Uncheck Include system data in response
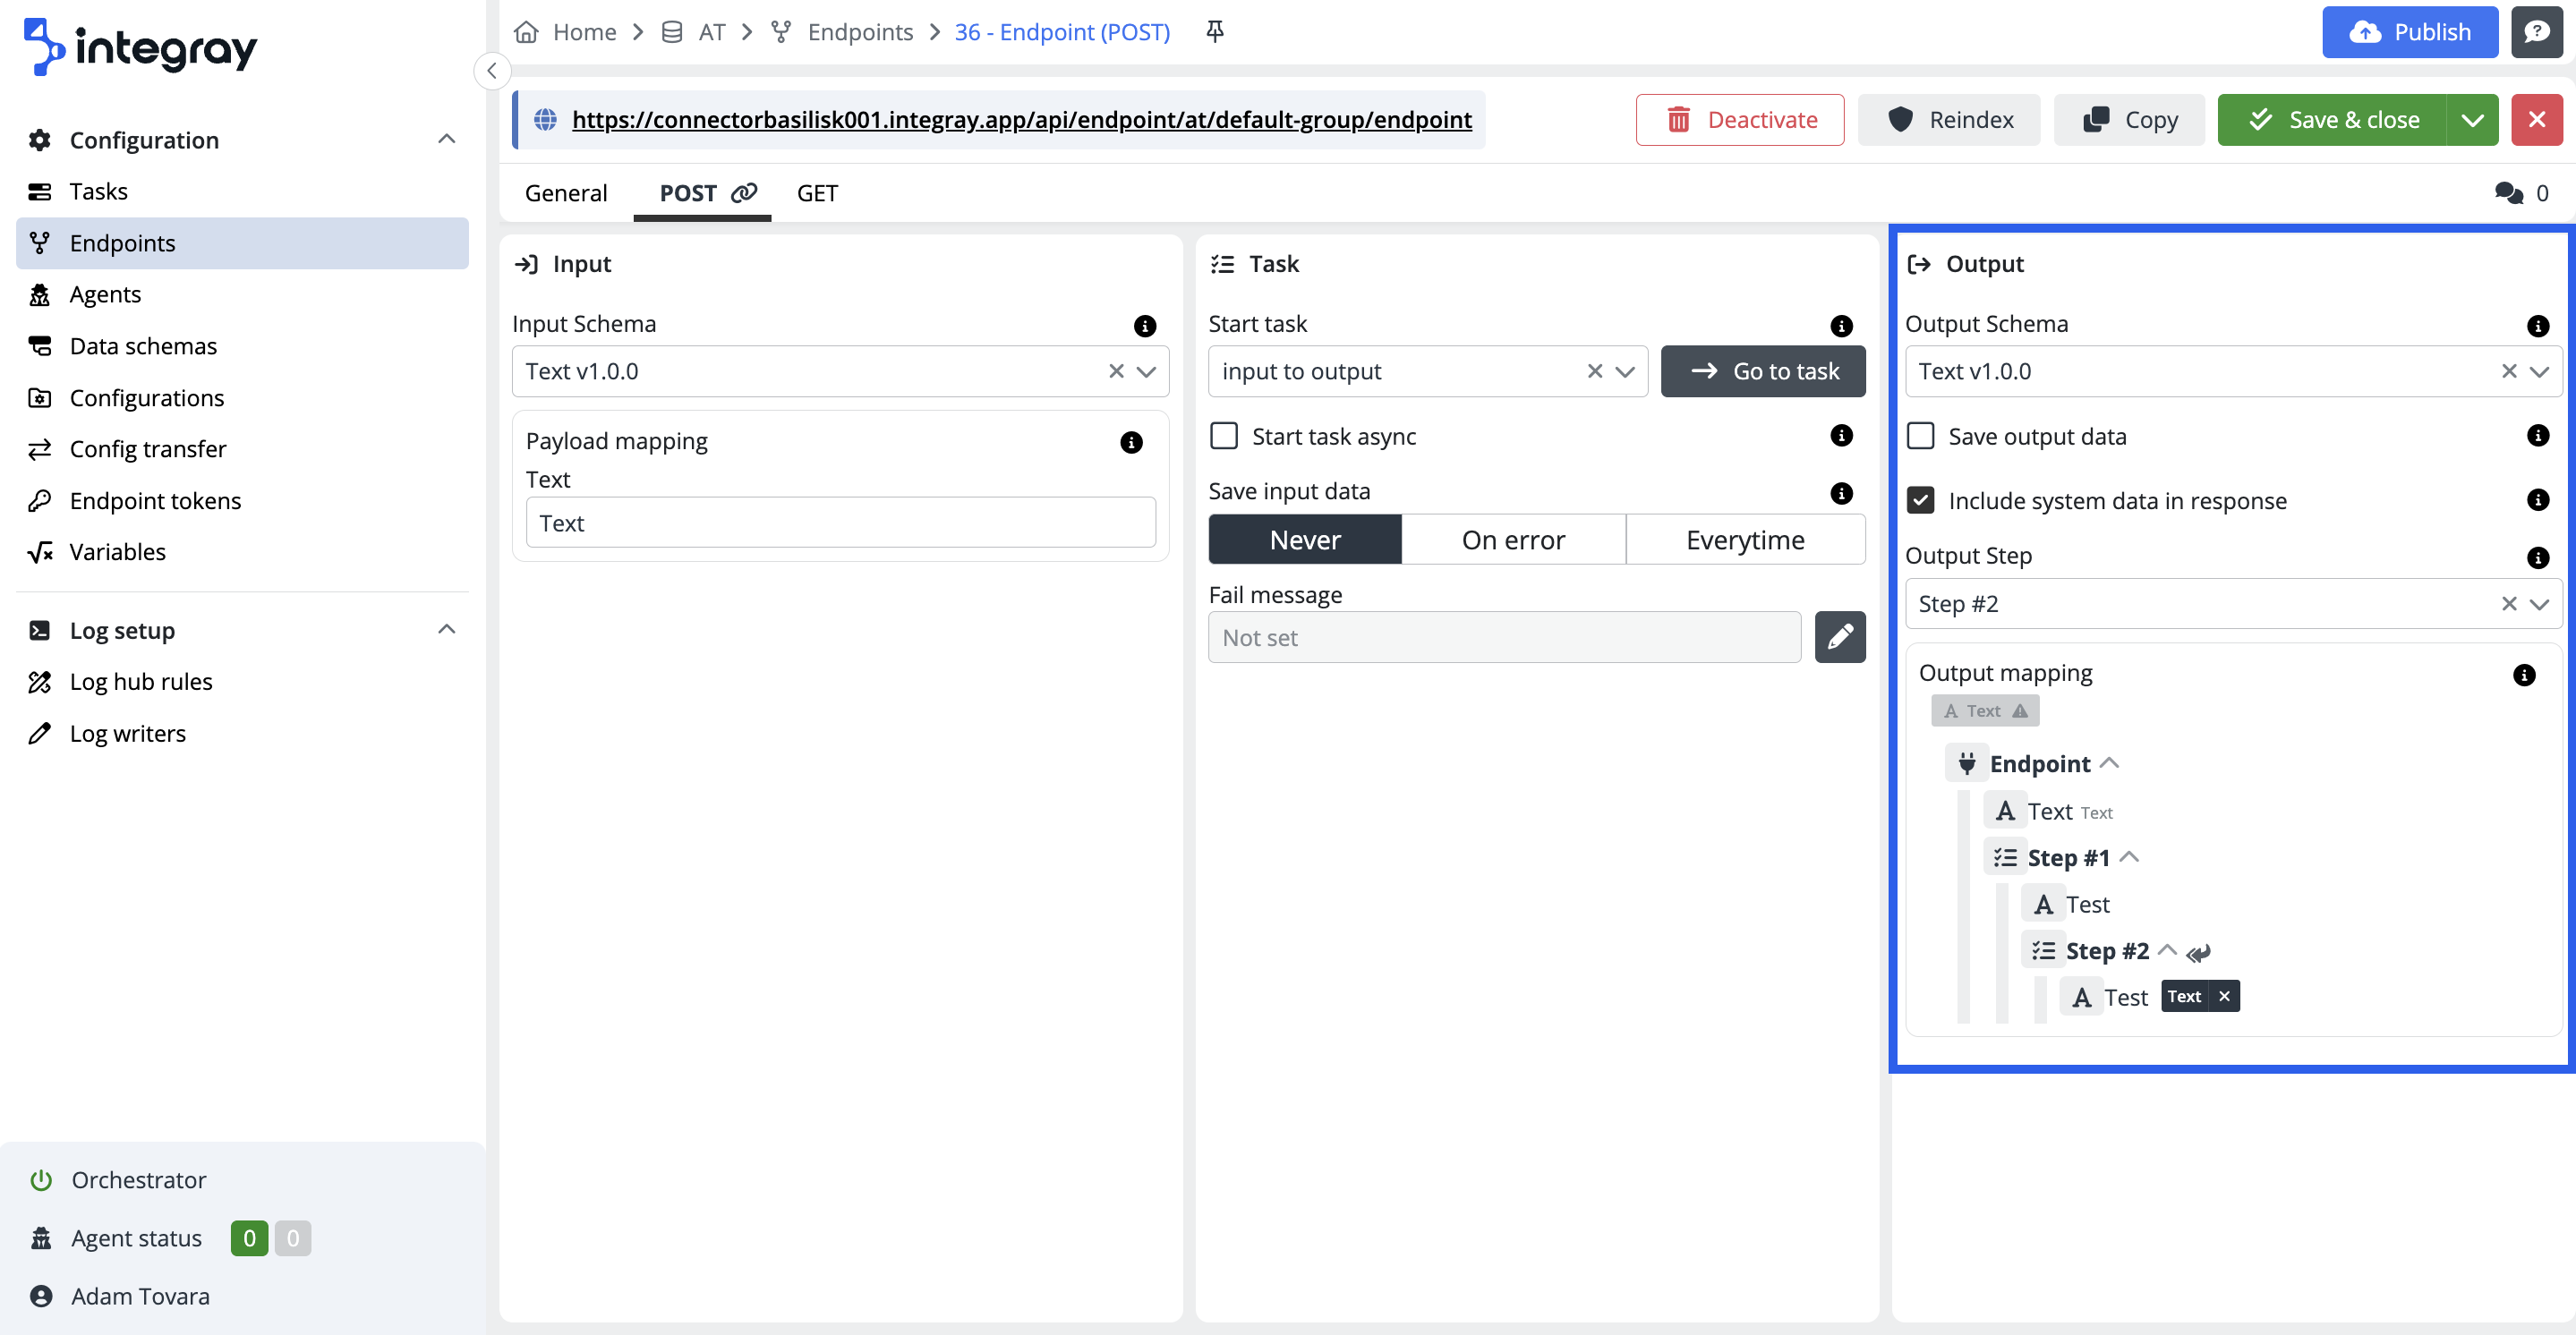 (1920, 500)
